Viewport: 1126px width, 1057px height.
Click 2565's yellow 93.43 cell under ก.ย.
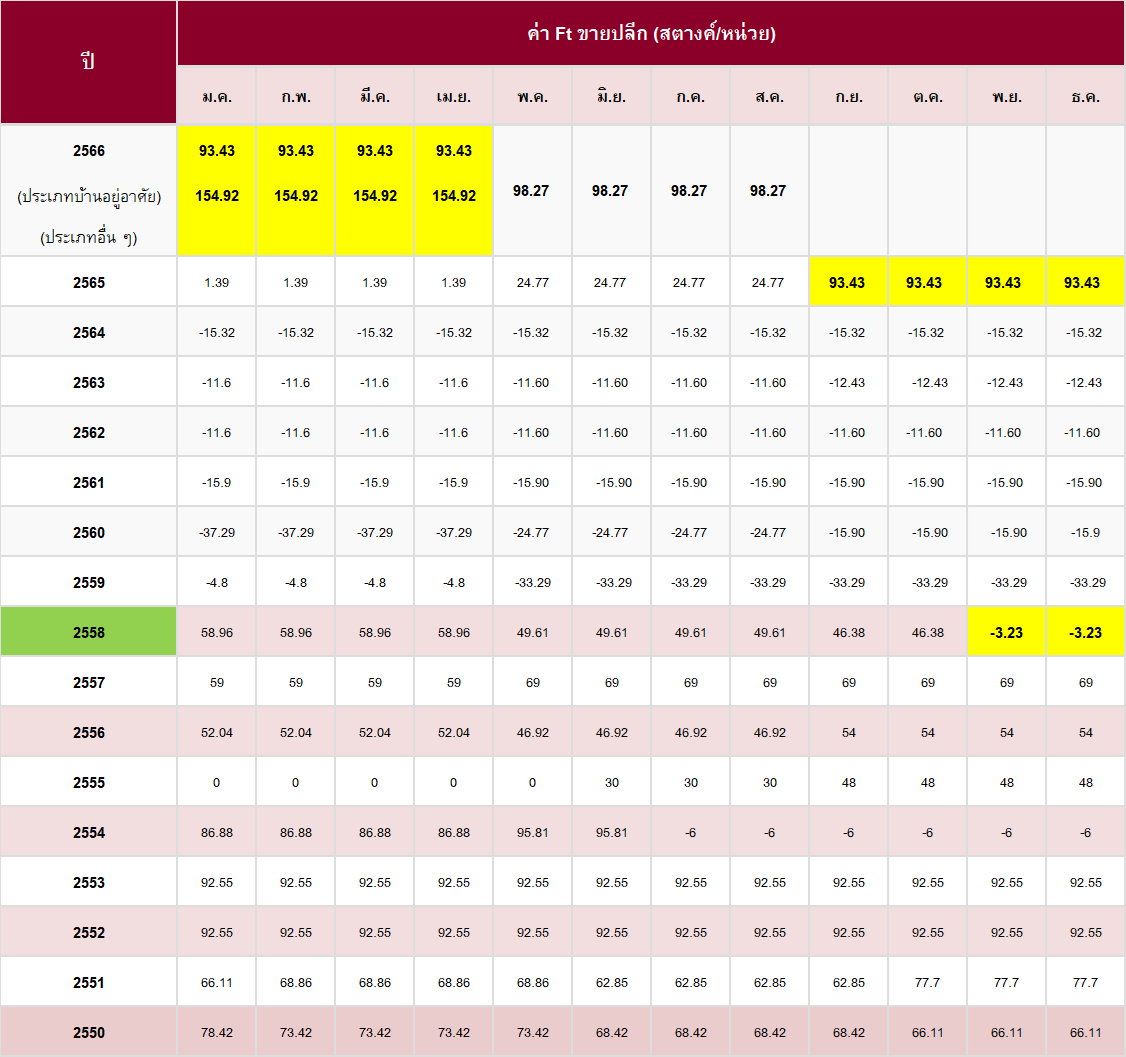tap(848, 282)
